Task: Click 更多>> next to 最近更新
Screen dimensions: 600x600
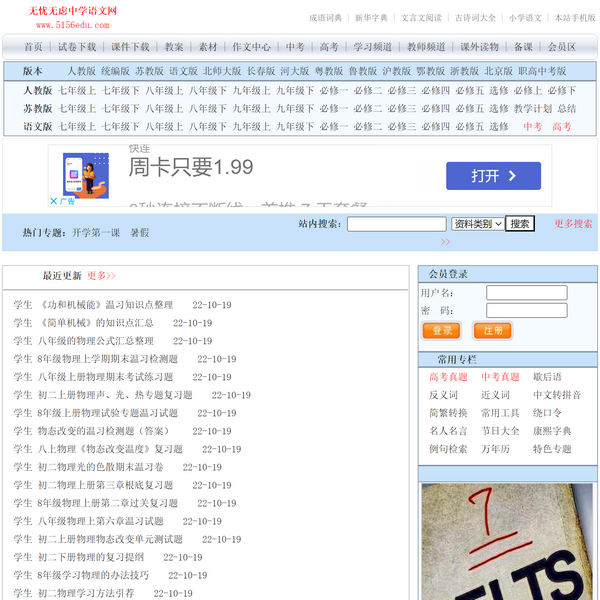Action: point(101,275)
